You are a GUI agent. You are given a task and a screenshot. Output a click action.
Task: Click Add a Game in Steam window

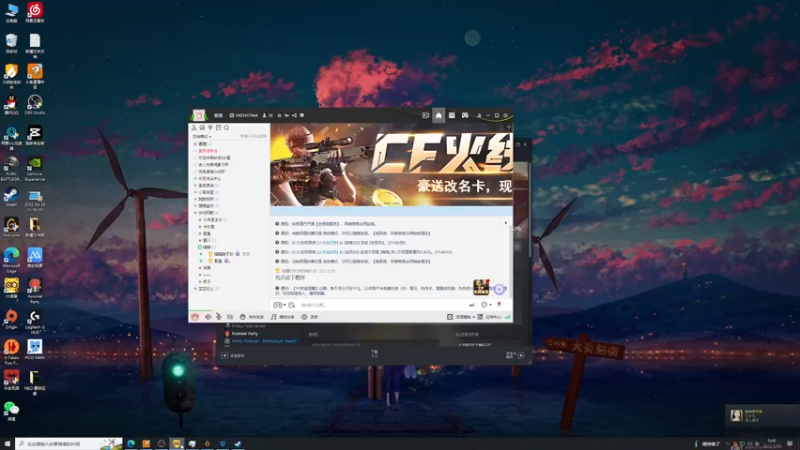pos(233,356)
